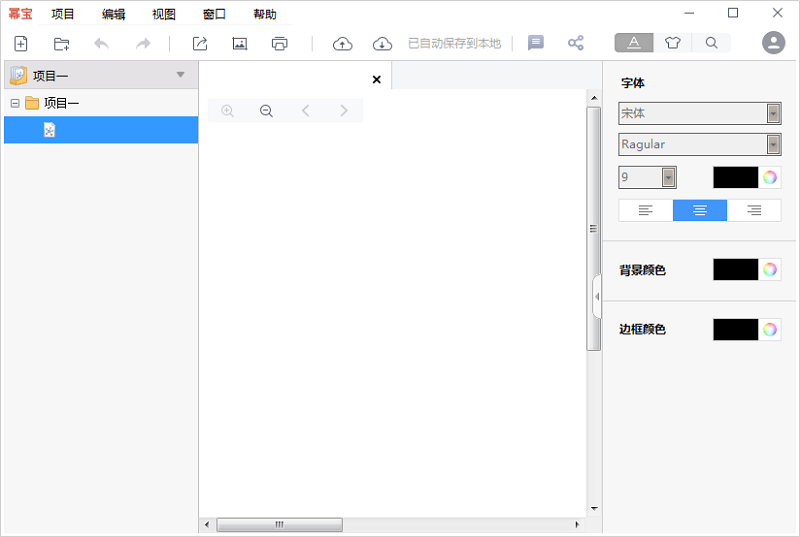Viewport: 800px width, 537px height.
Task: Align text right
Action: point(754,210)
